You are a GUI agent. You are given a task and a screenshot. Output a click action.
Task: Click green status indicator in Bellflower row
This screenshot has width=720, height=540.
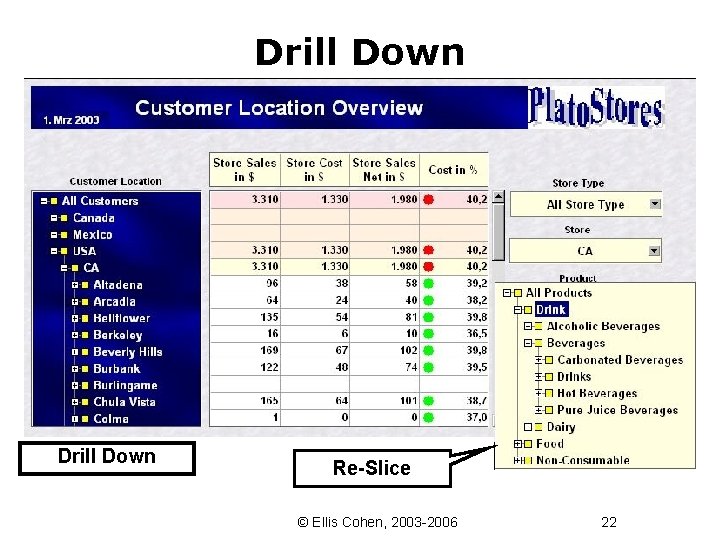(x=428, y=317)
